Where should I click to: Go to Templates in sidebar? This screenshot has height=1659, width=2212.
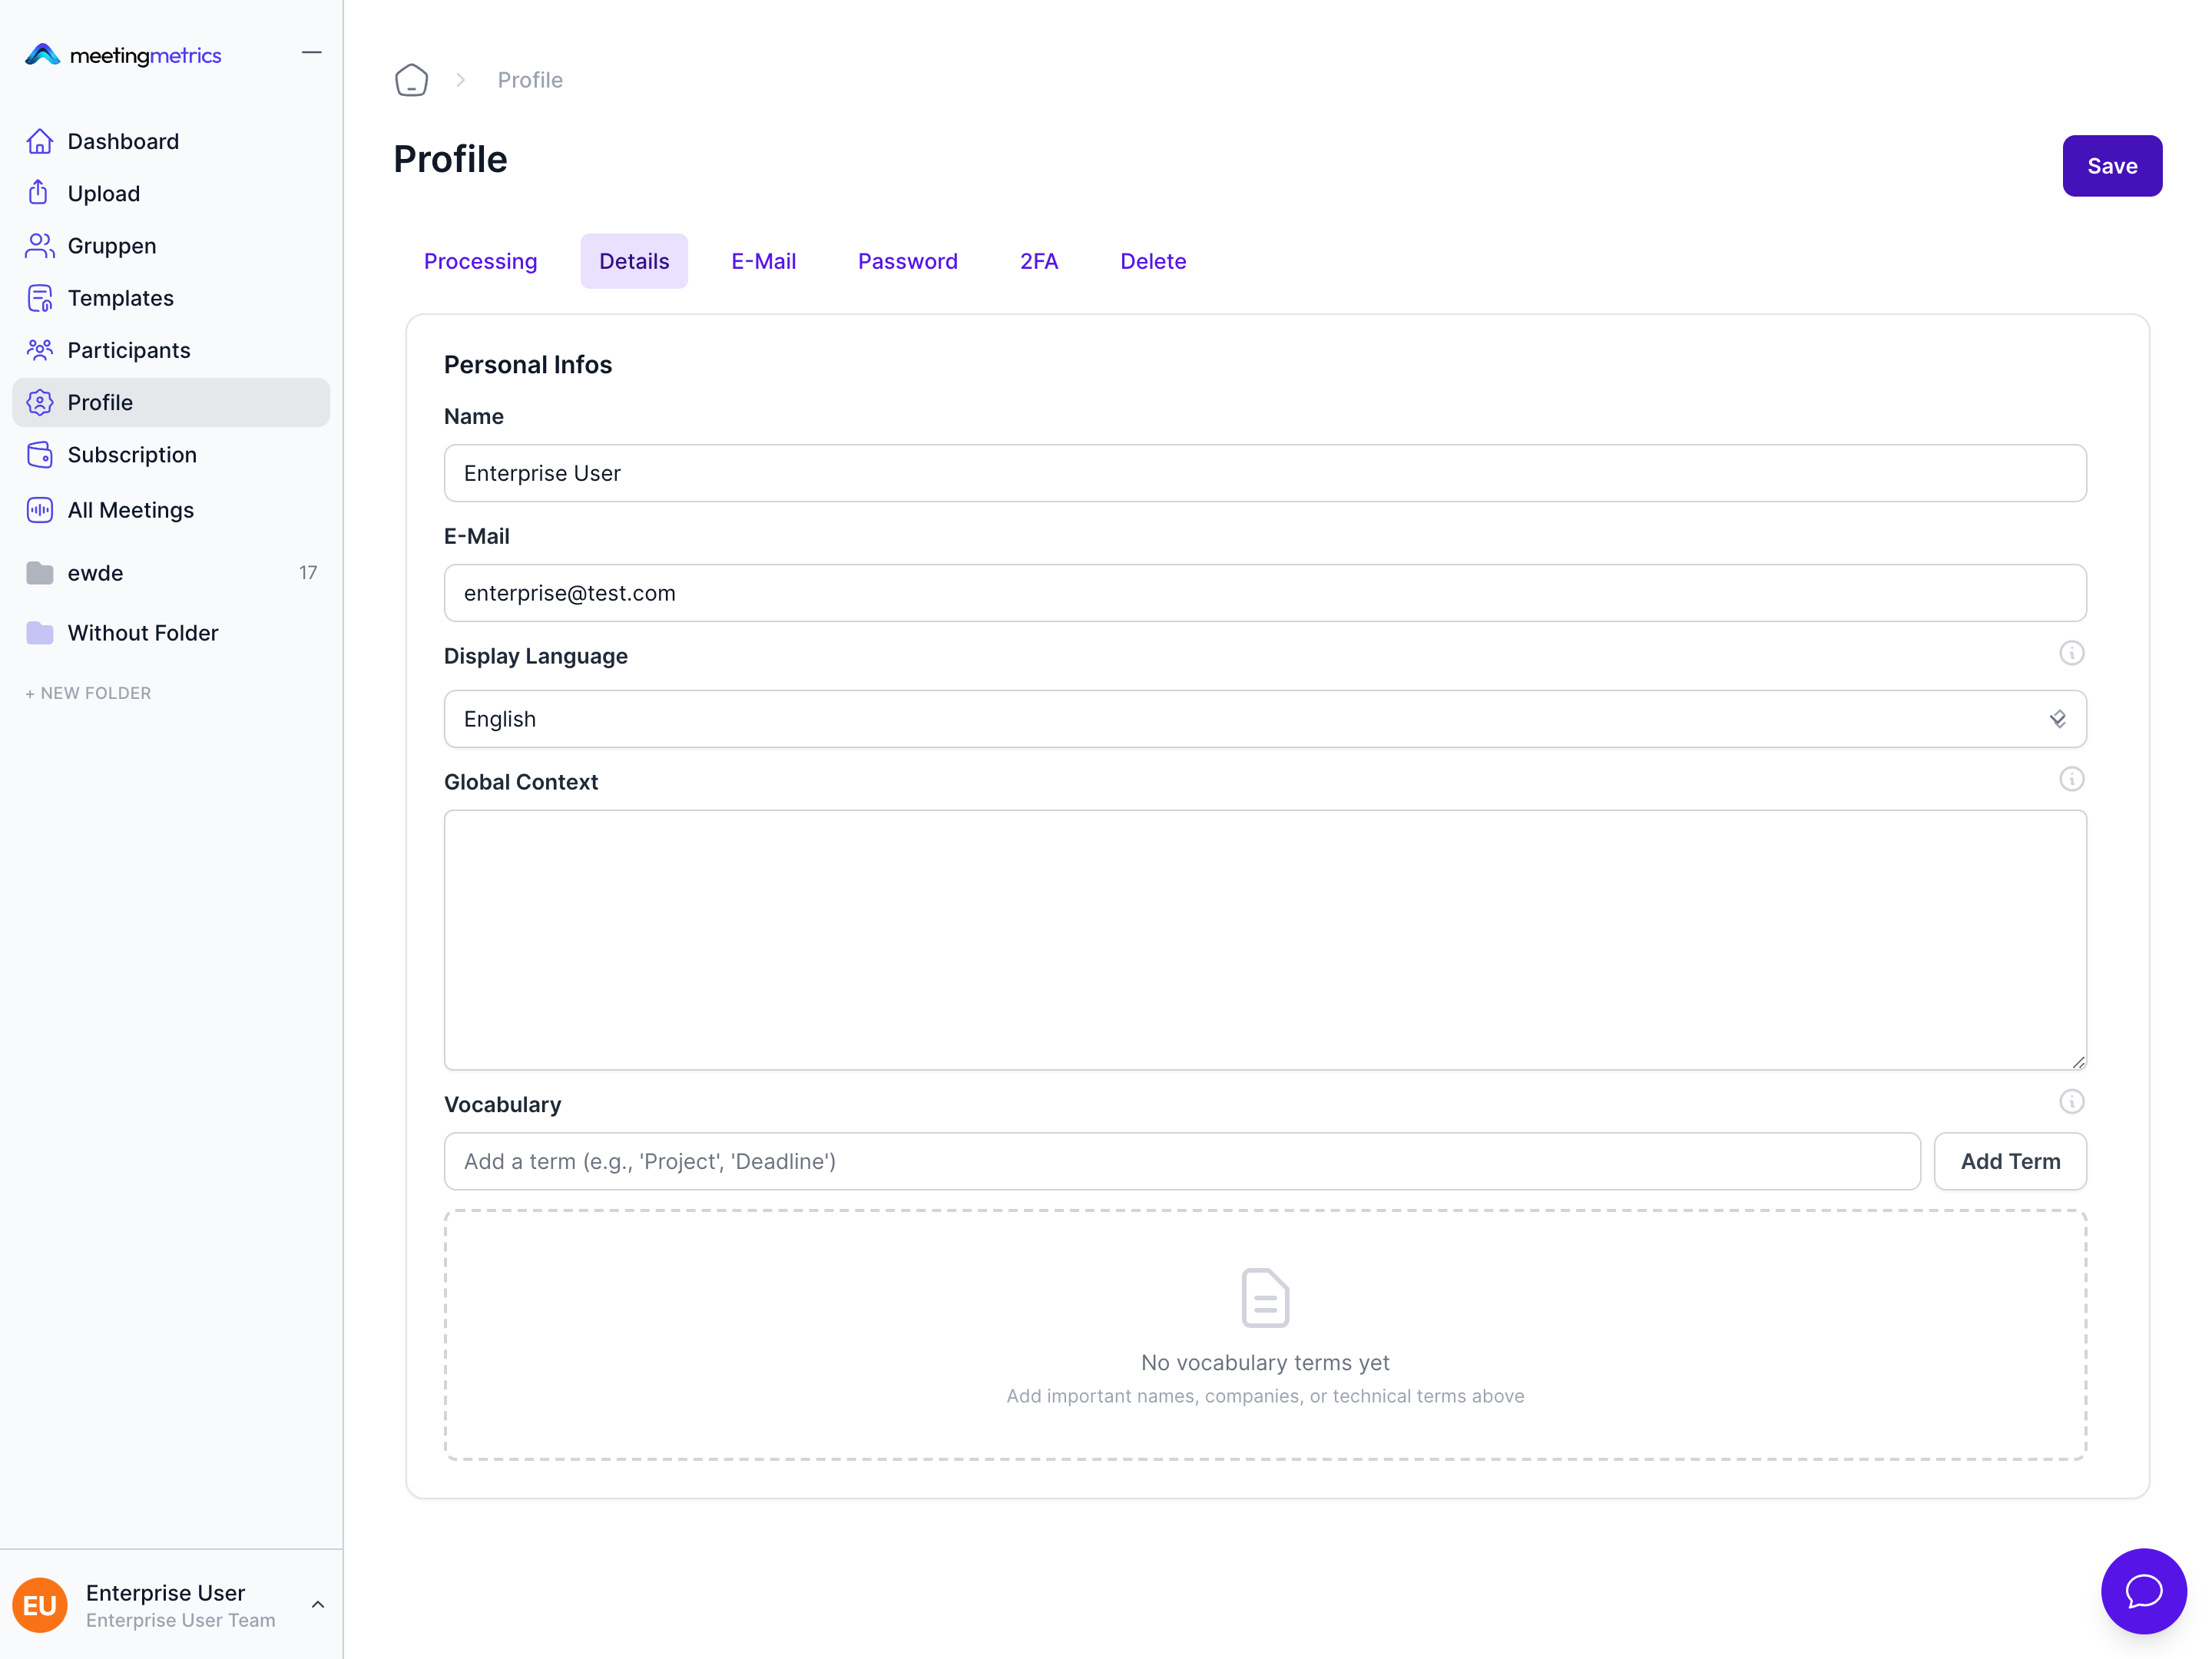point(120,298)
